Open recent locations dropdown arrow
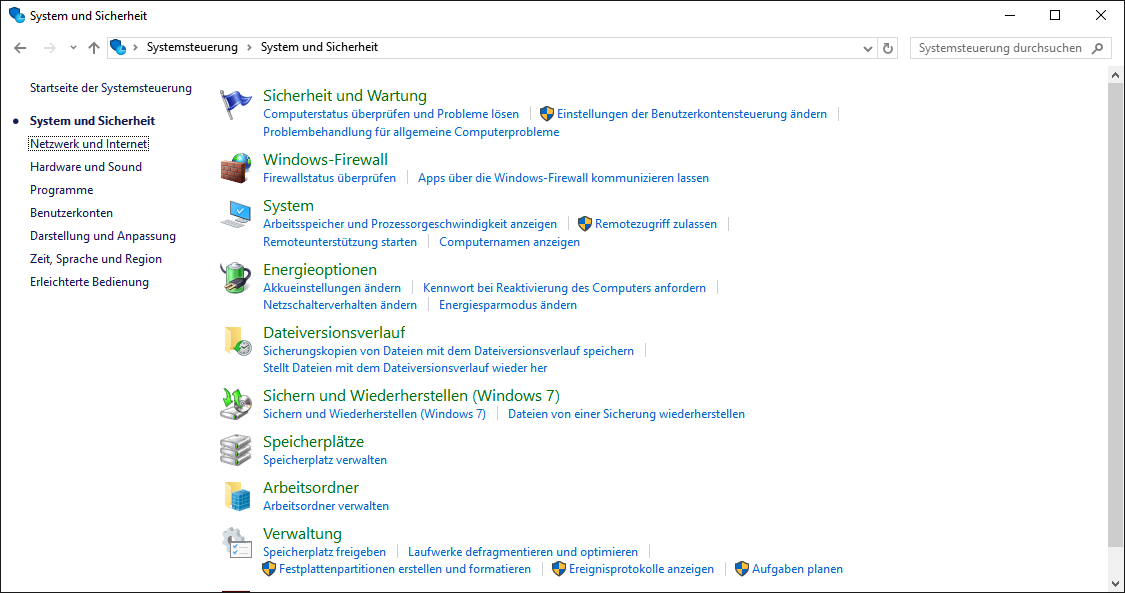 coord(72,48)
